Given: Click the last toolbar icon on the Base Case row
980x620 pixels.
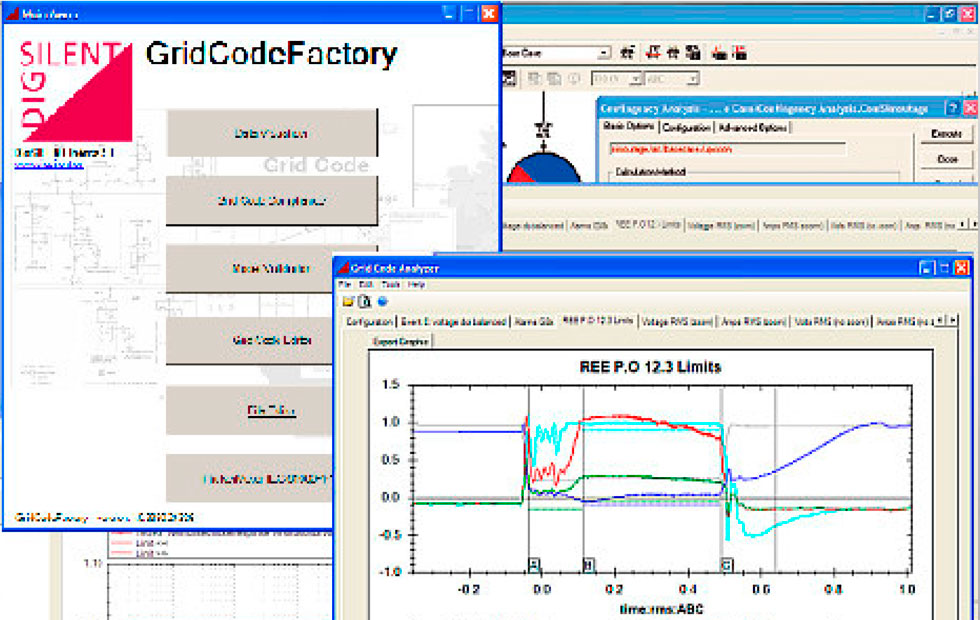Looking at the screenshot, I should click(x=739, y=53).
